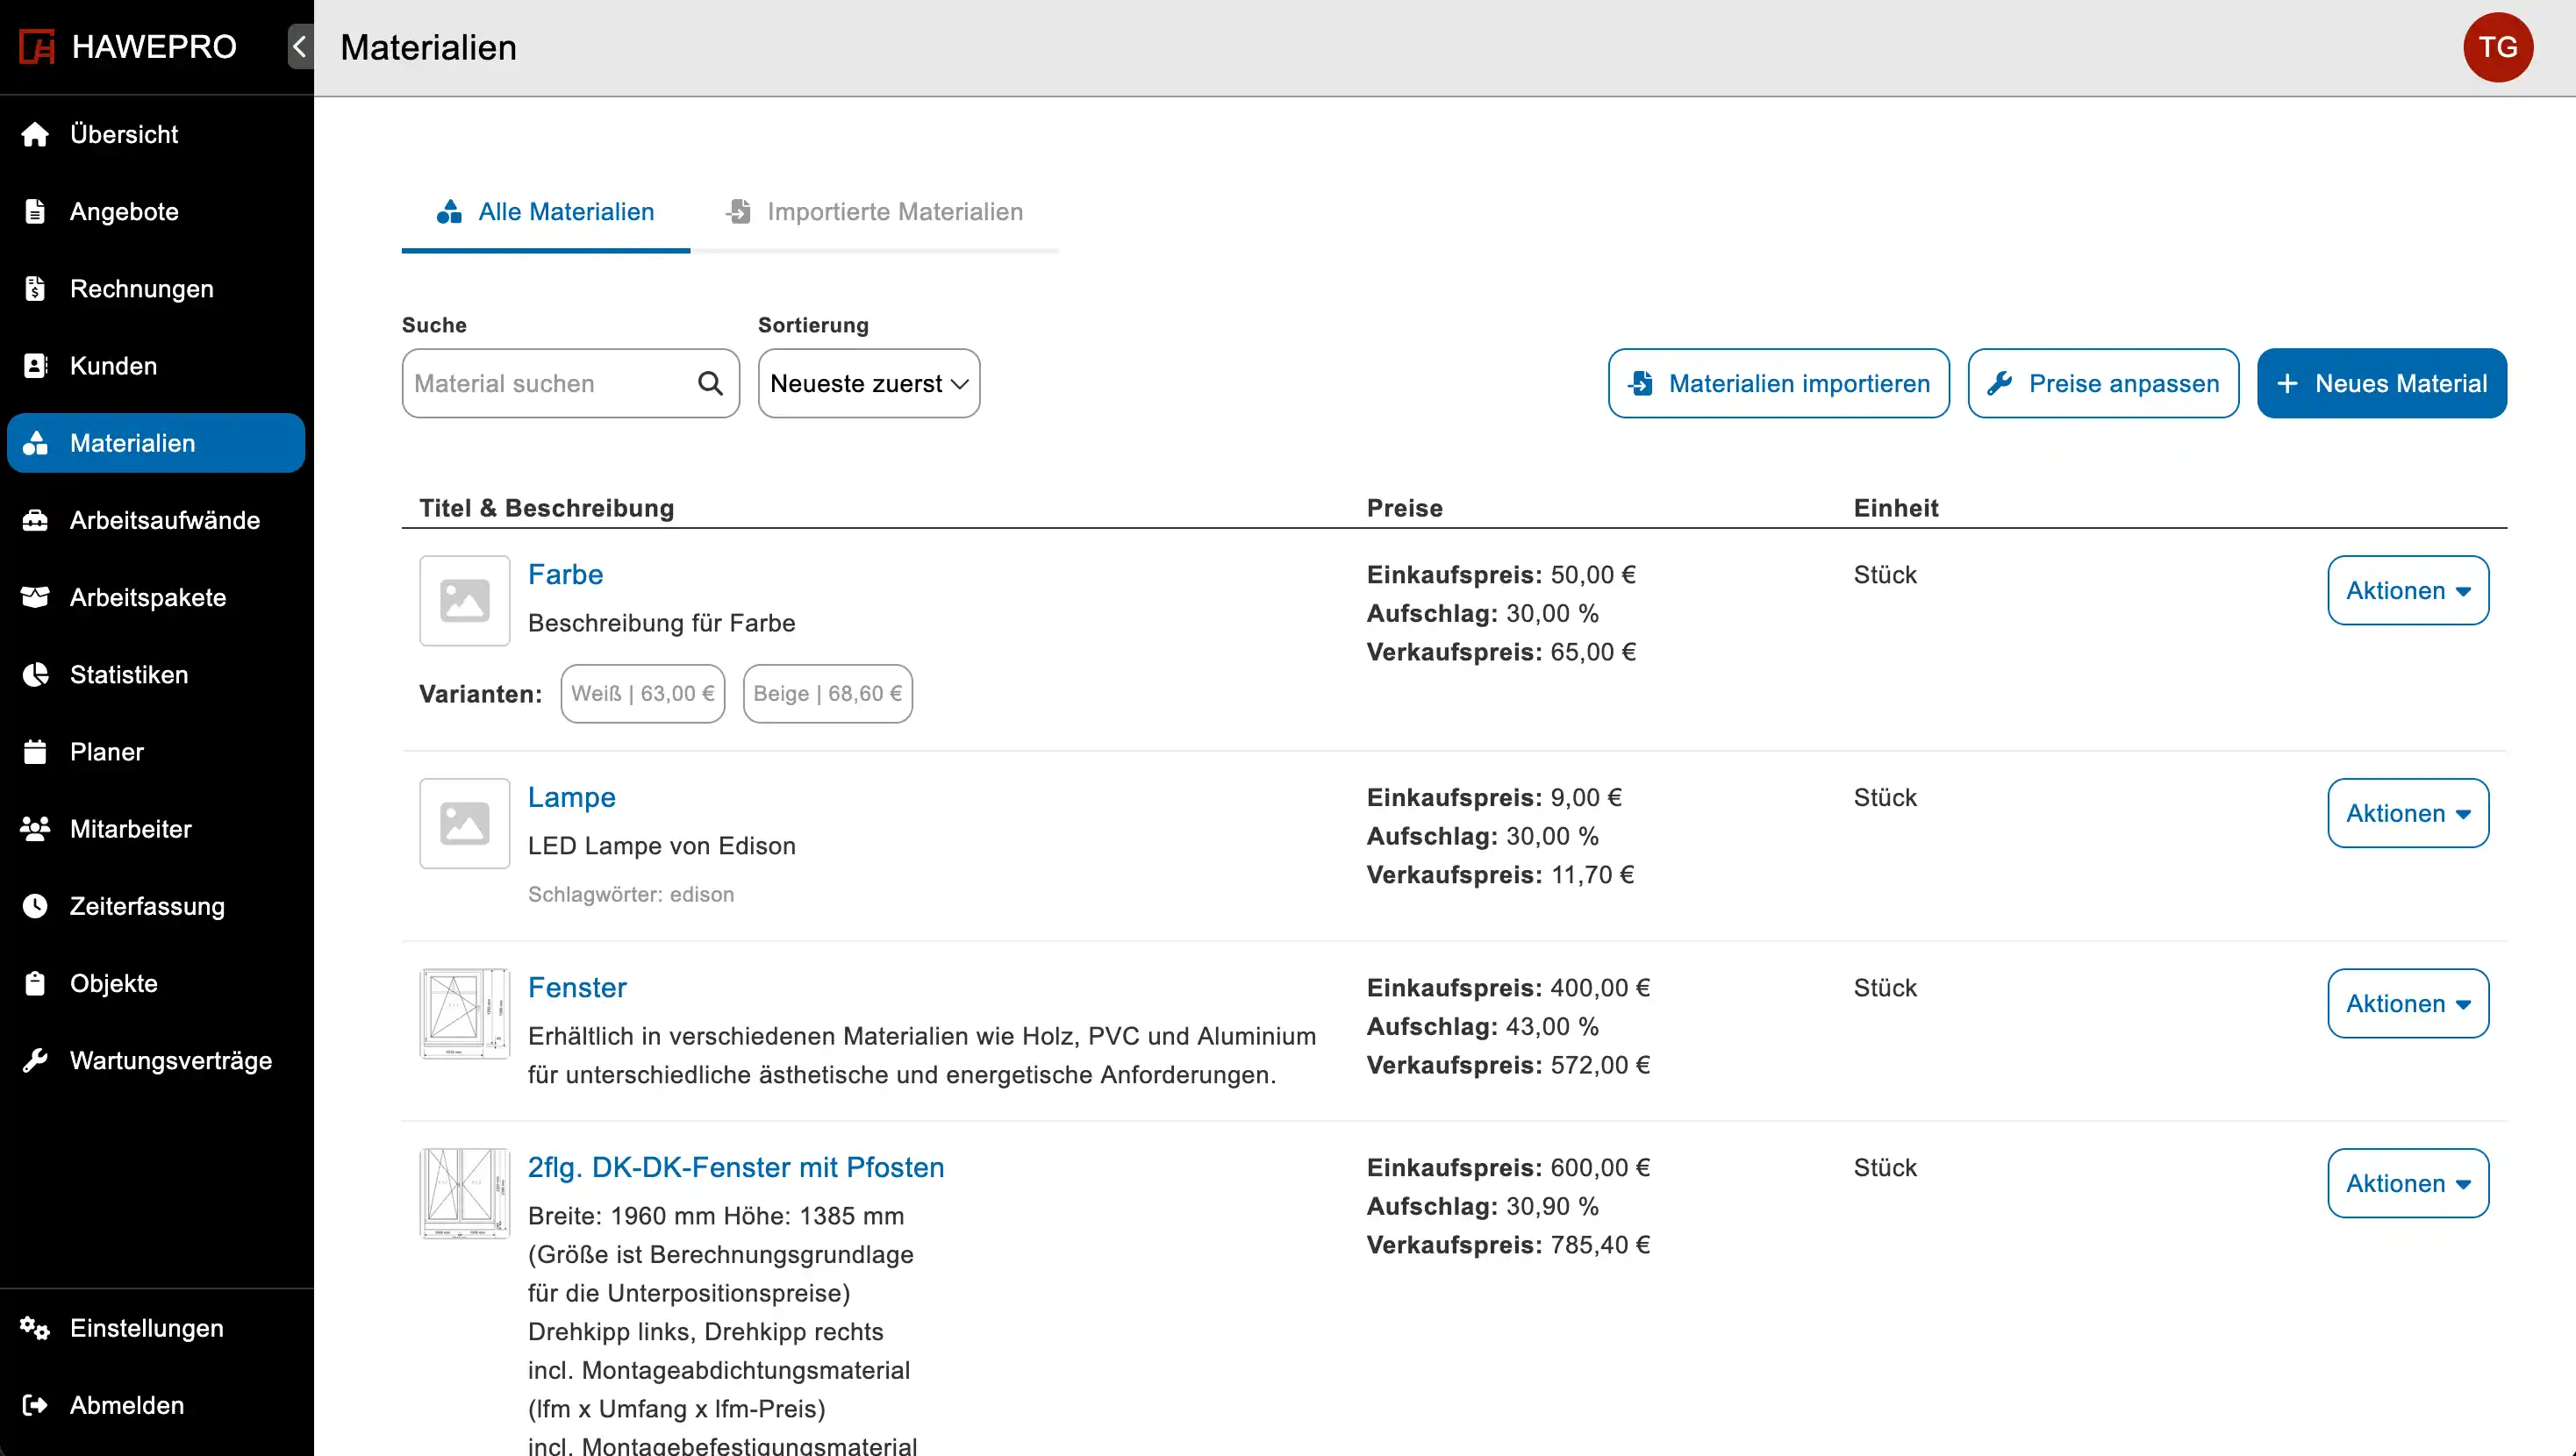Click the Material suchen search field

click(x=545, y=383)
